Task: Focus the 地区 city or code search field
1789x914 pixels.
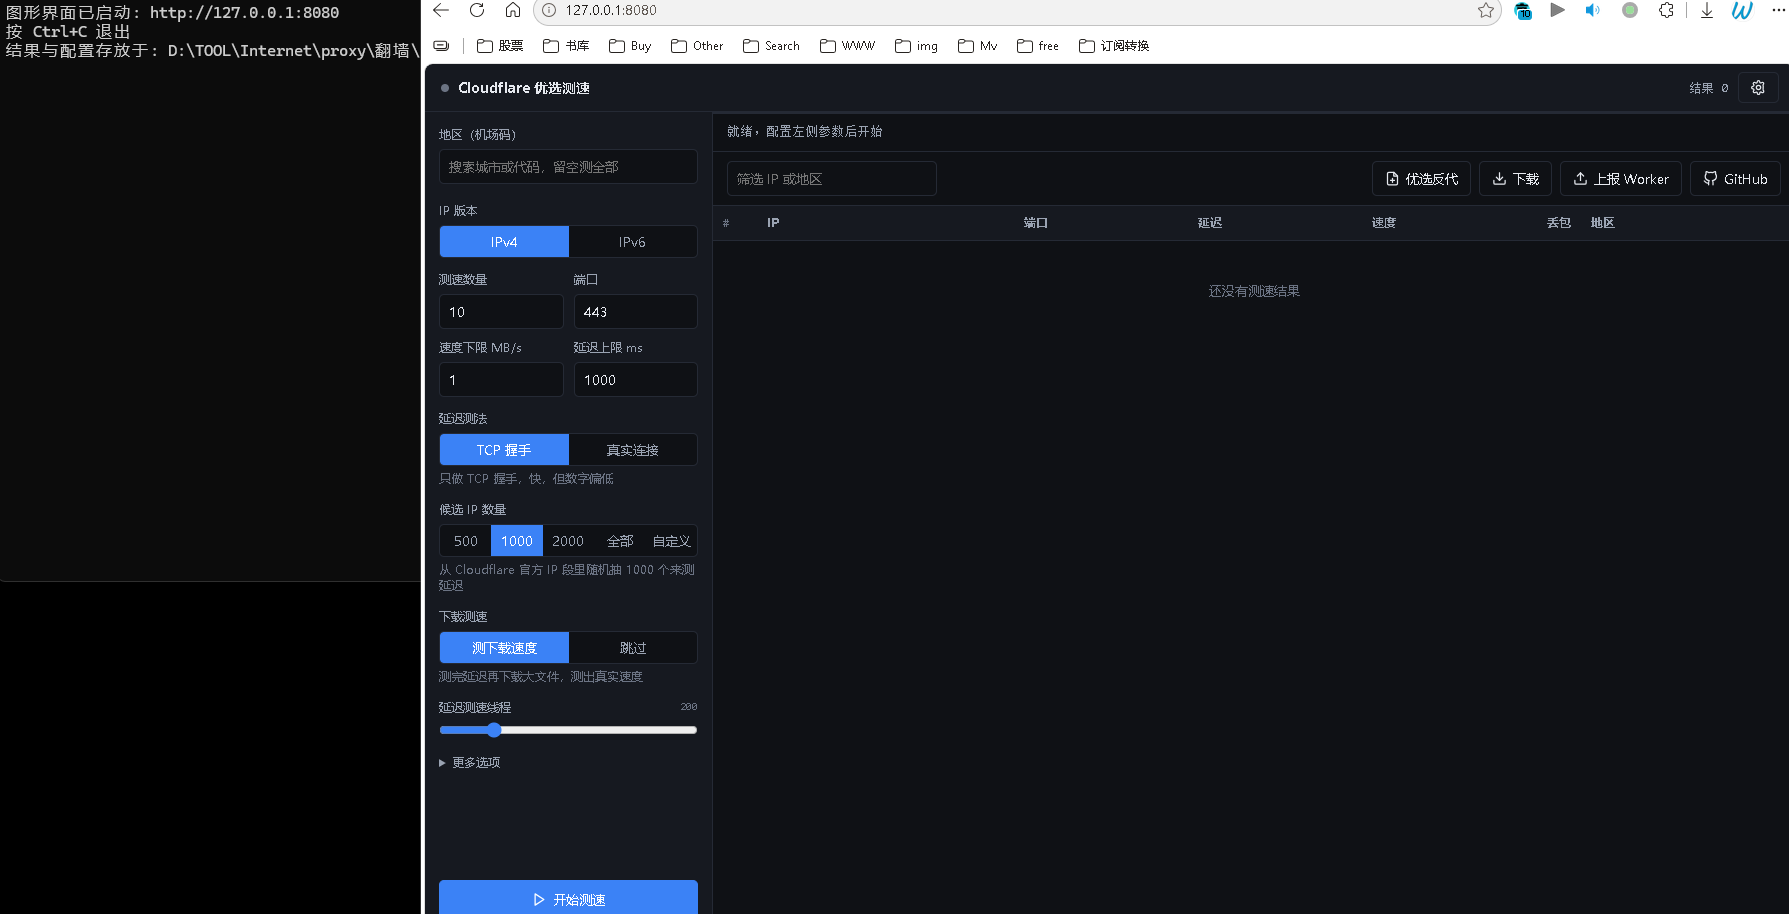Action: coord(568,167)
